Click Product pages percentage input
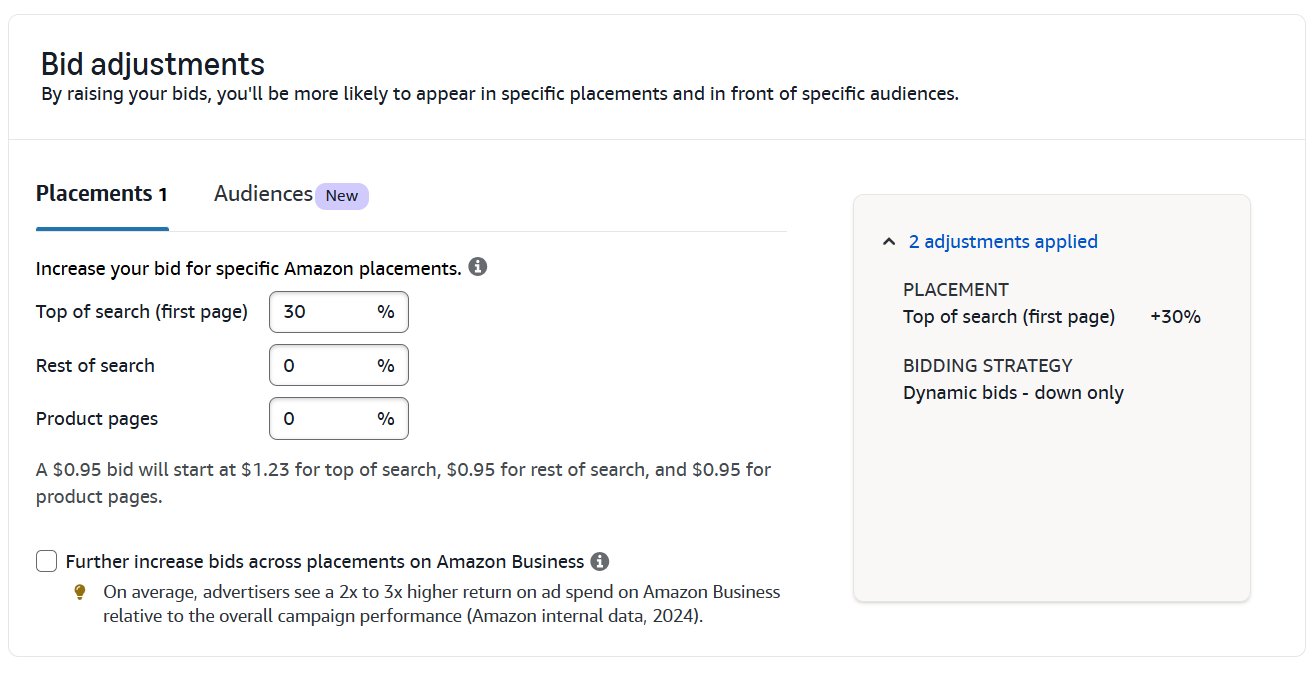Image resolution: width=1315 pixels, height=673 pixels. [x=338, y=418]
